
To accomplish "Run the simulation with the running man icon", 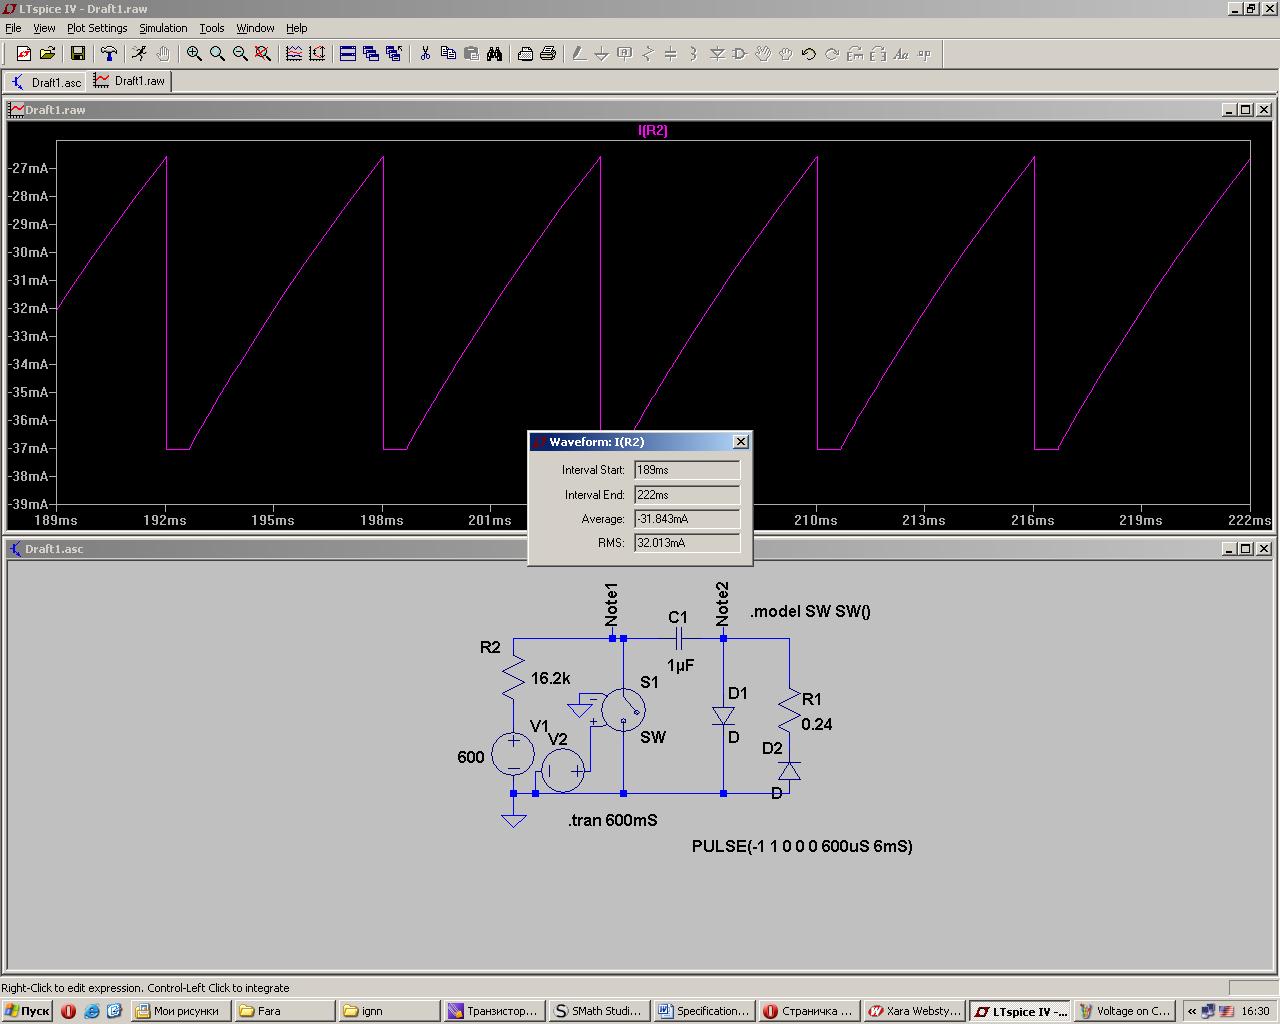I will (139, 54).
